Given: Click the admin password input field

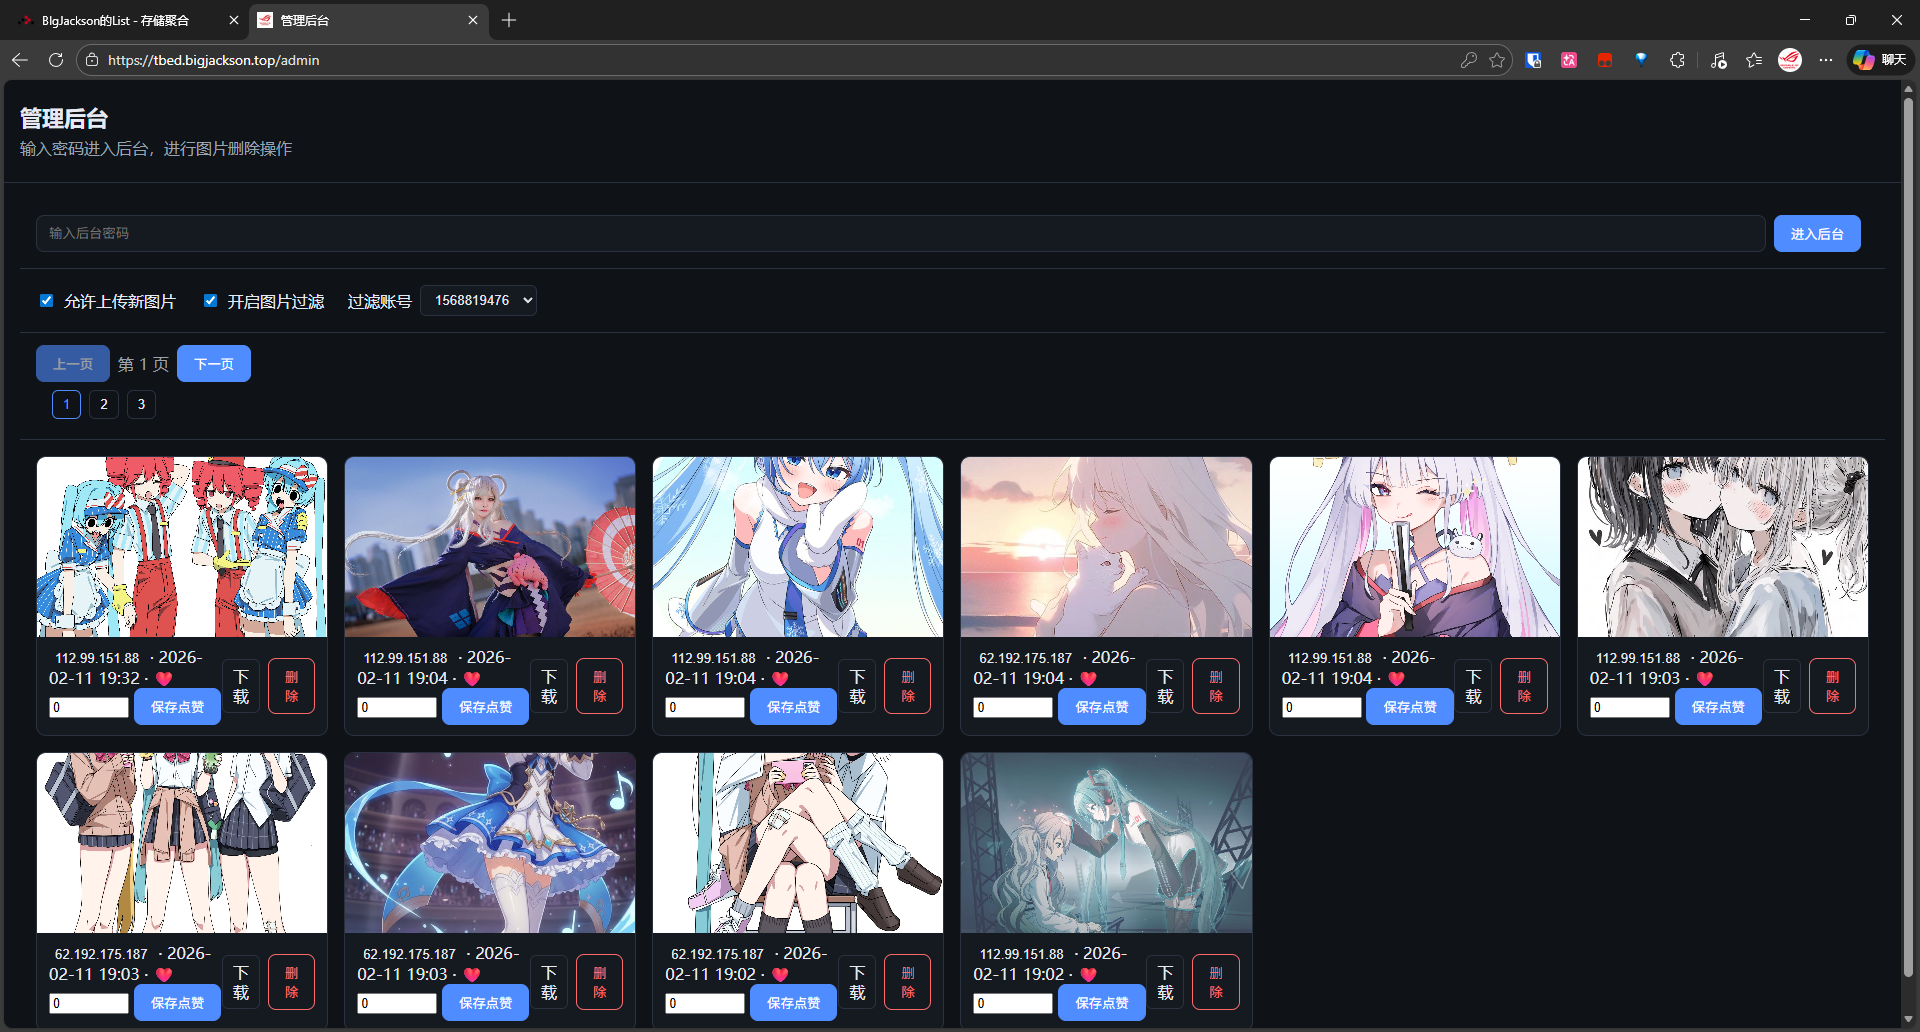Looking at the screenshot, I should pos(900,234).
